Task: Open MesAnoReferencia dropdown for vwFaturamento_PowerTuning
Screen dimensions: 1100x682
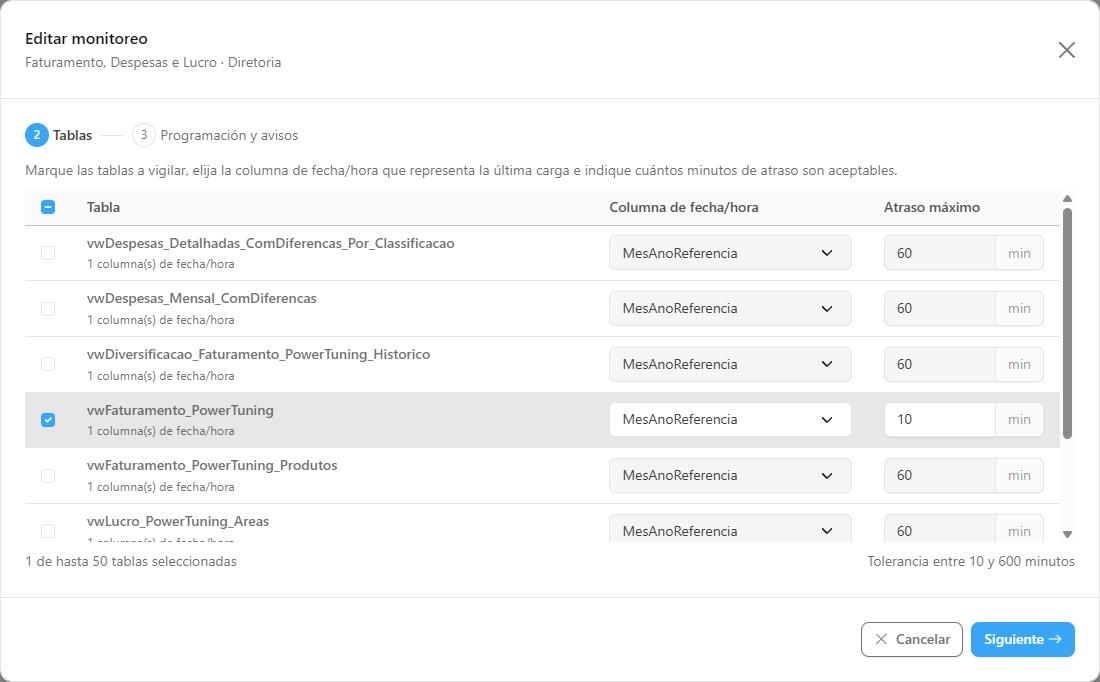Action: (730, 420)
